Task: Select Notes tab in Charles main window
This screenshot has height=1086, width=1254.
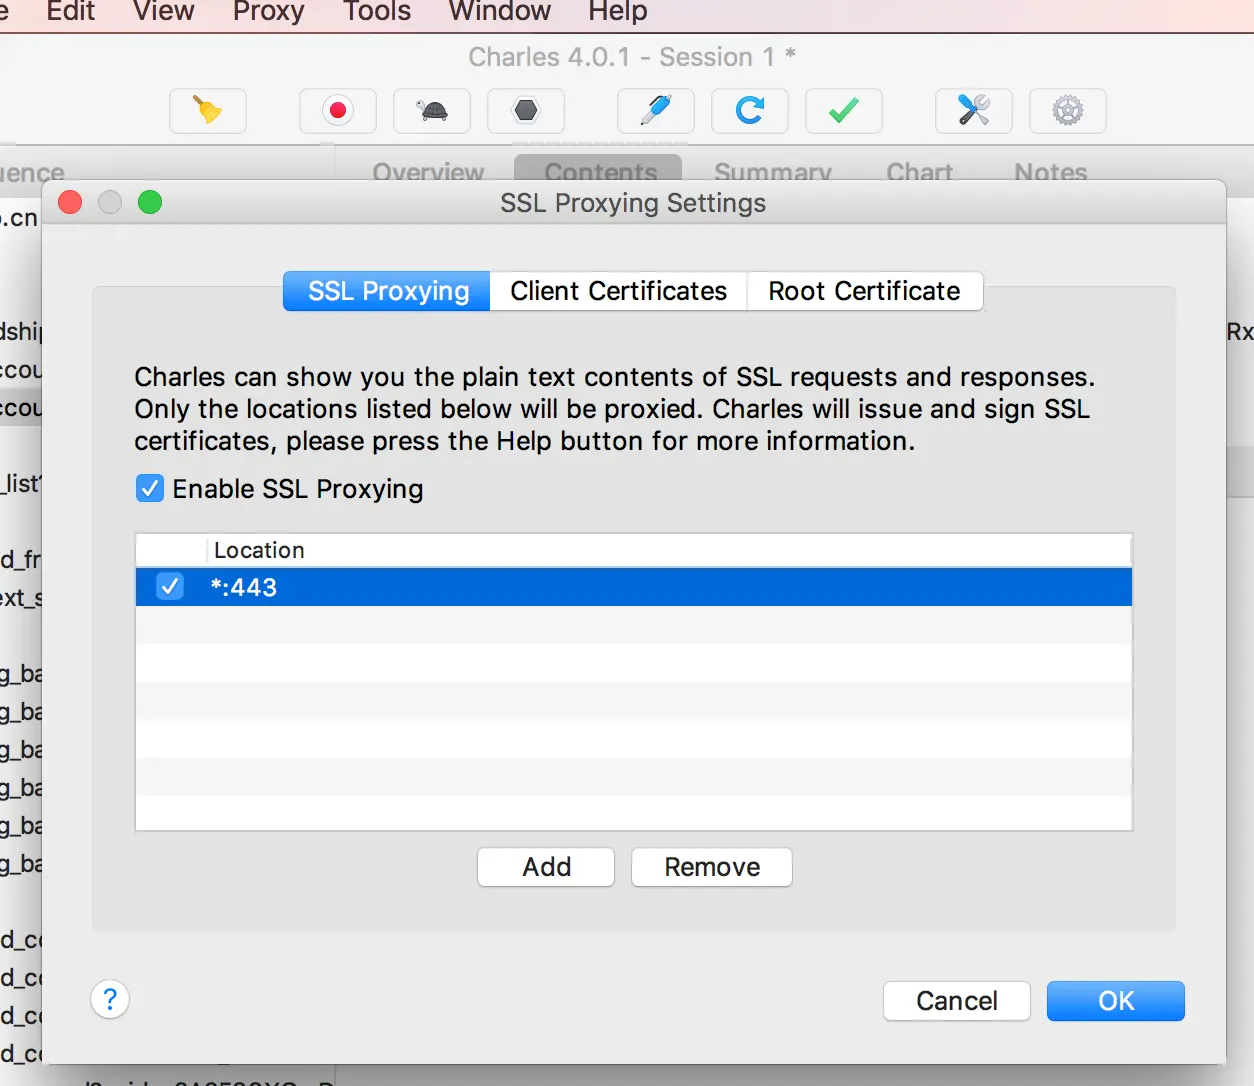Action: (1050, 172)
